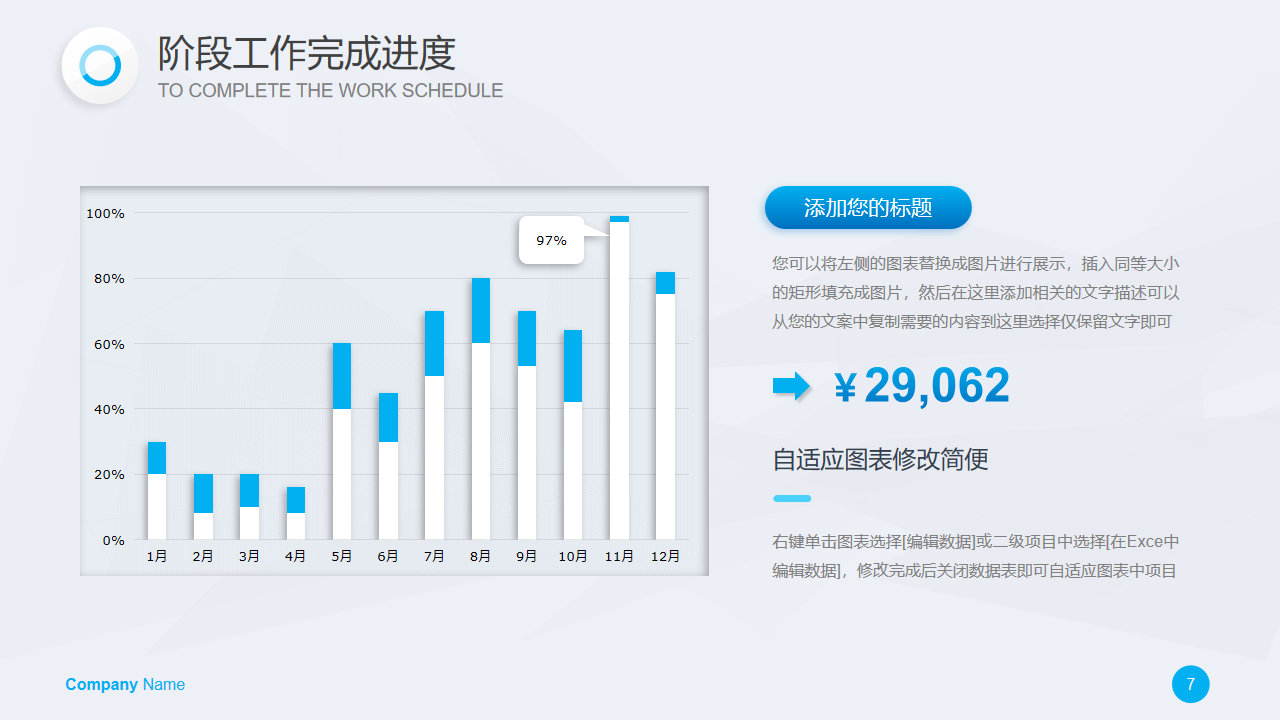Click the subtitle TO COMPLETE THE WORK SCHEDULE
This screenshot has width=1280, height=720.
pos(330,91)
